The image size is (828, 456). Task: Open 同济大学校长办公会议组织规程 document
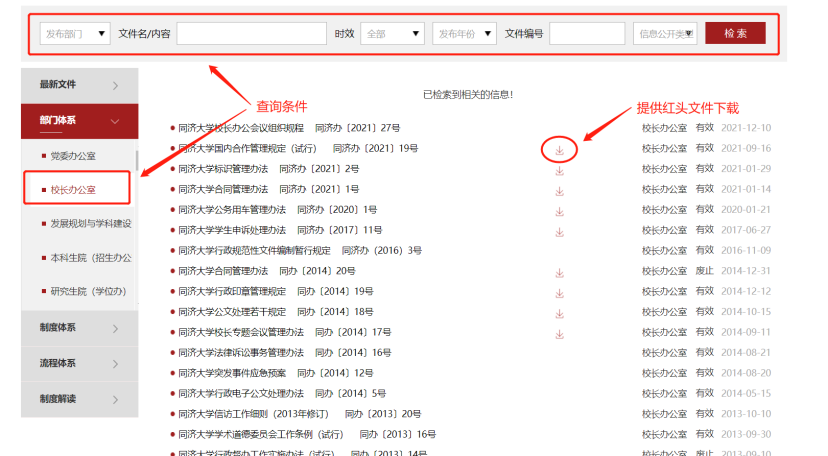(x=241, y=128)
